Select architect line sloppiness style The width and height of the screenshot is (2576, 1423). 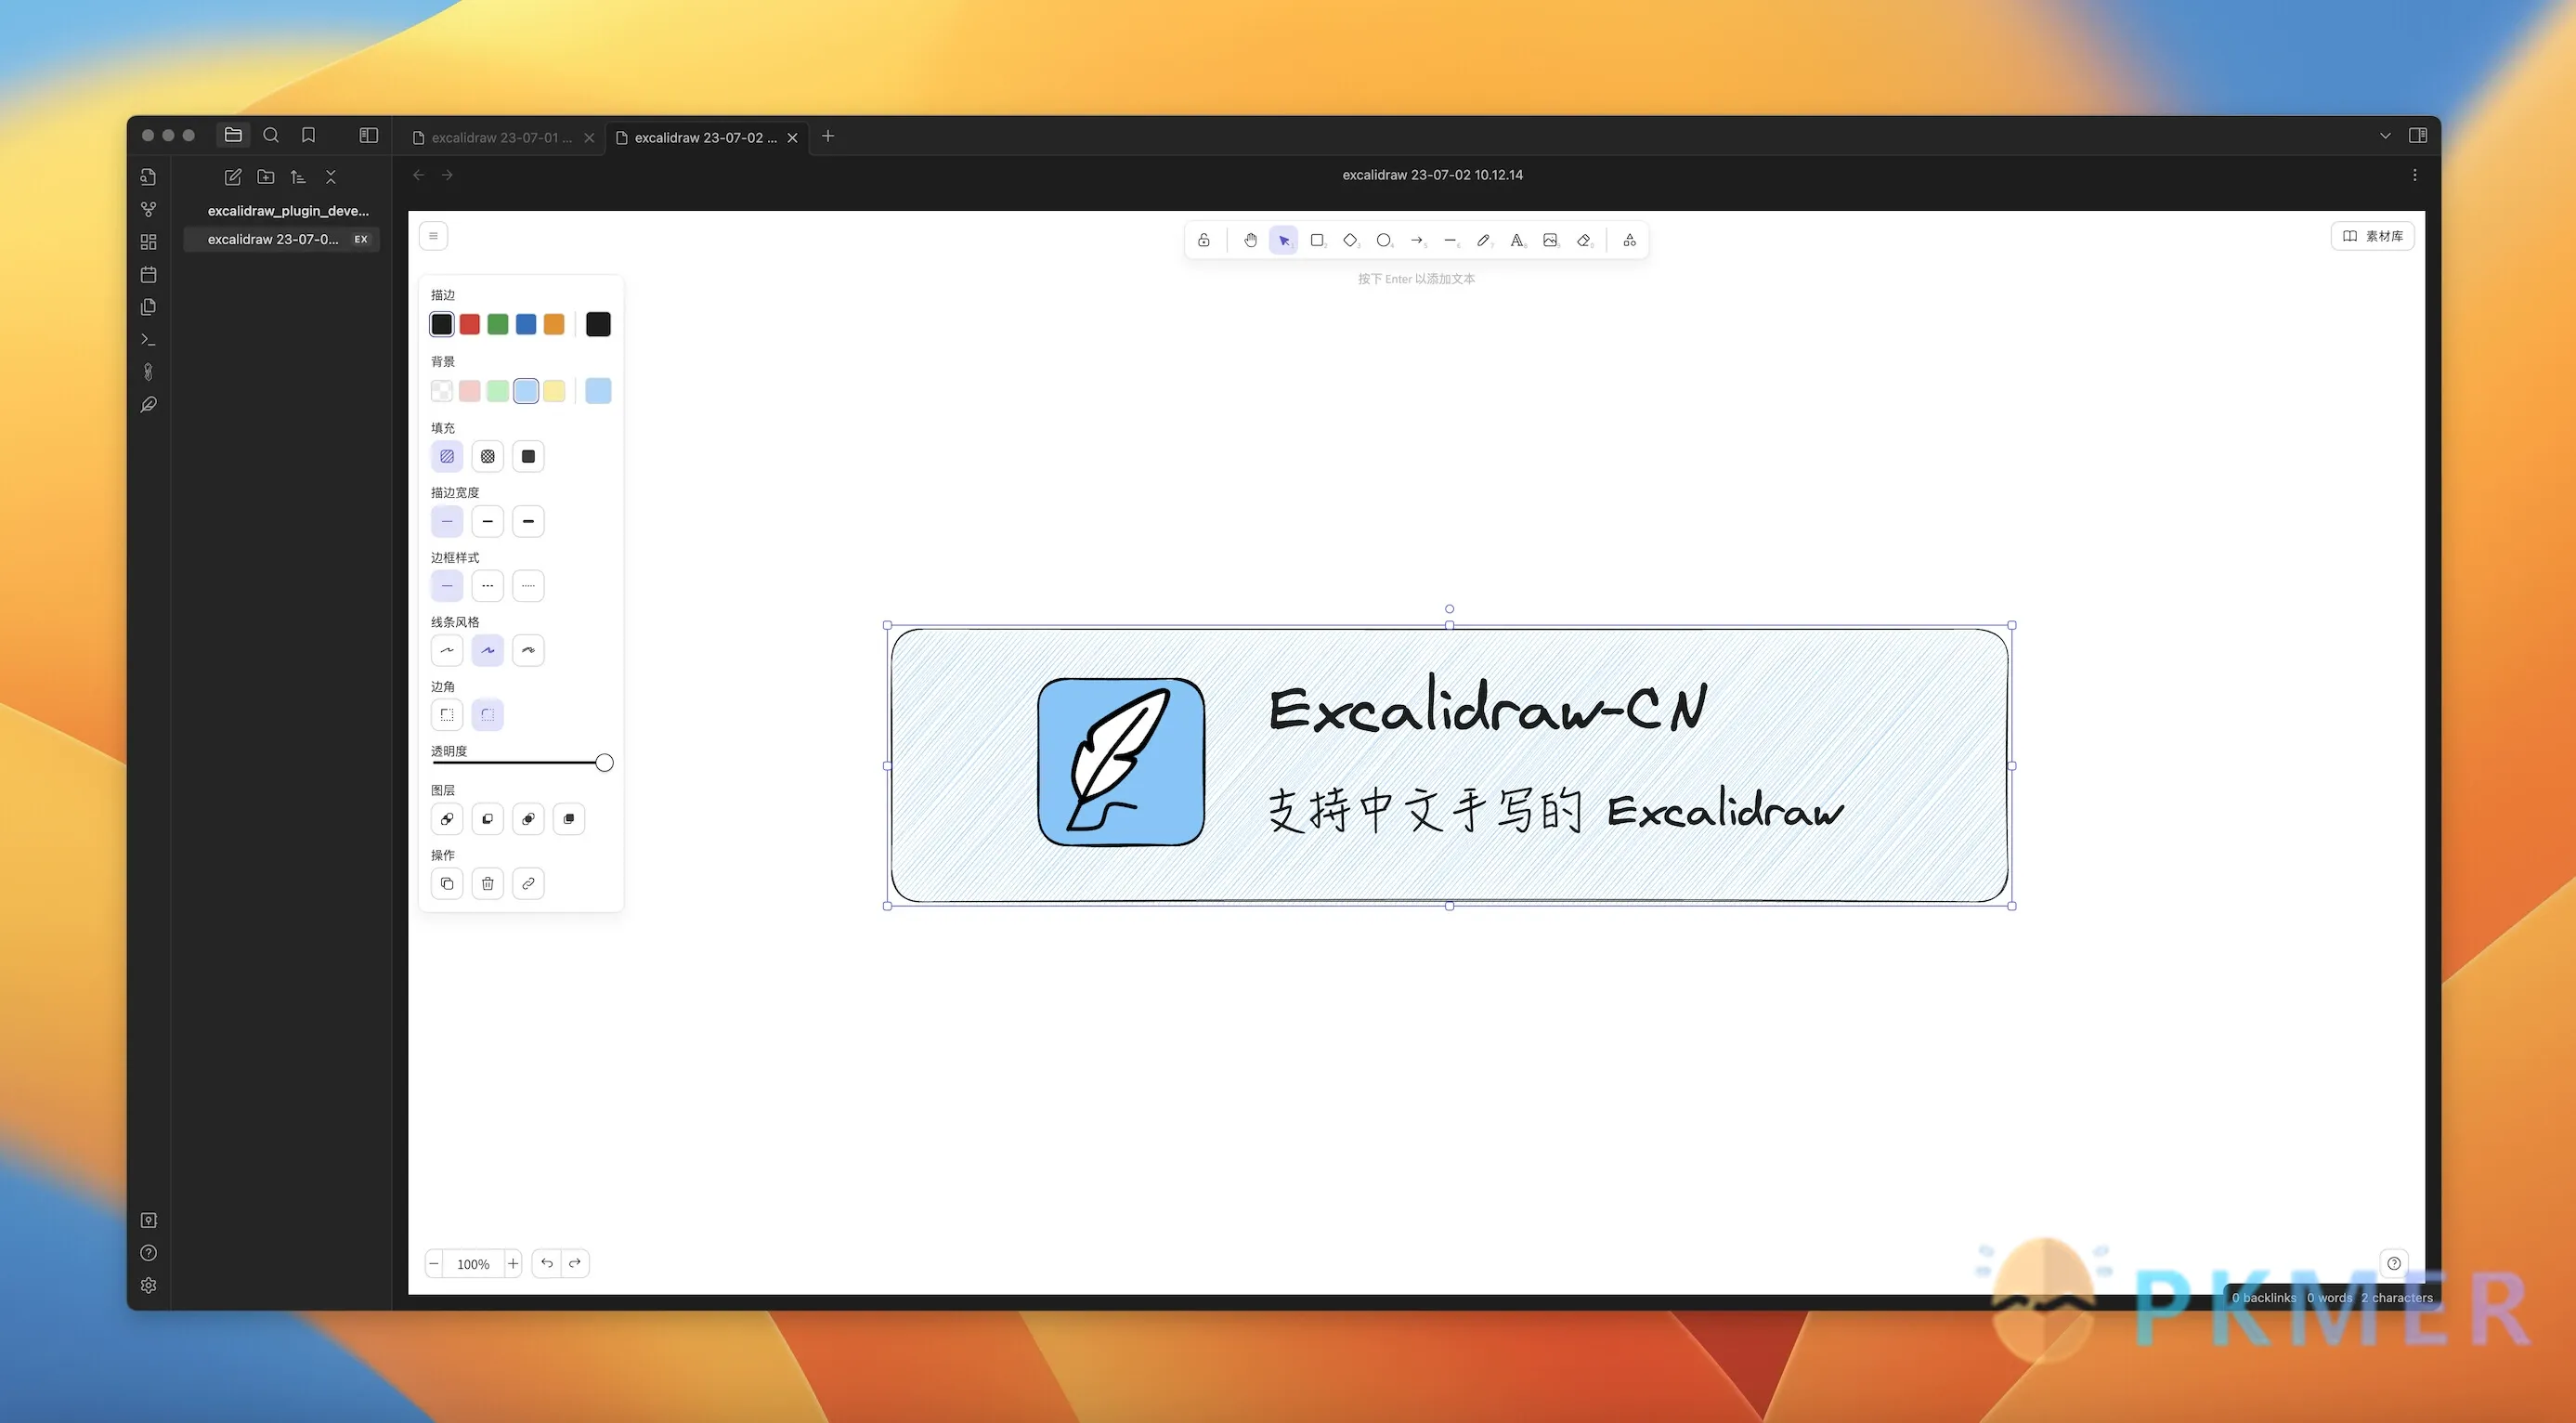click(447, 650)
